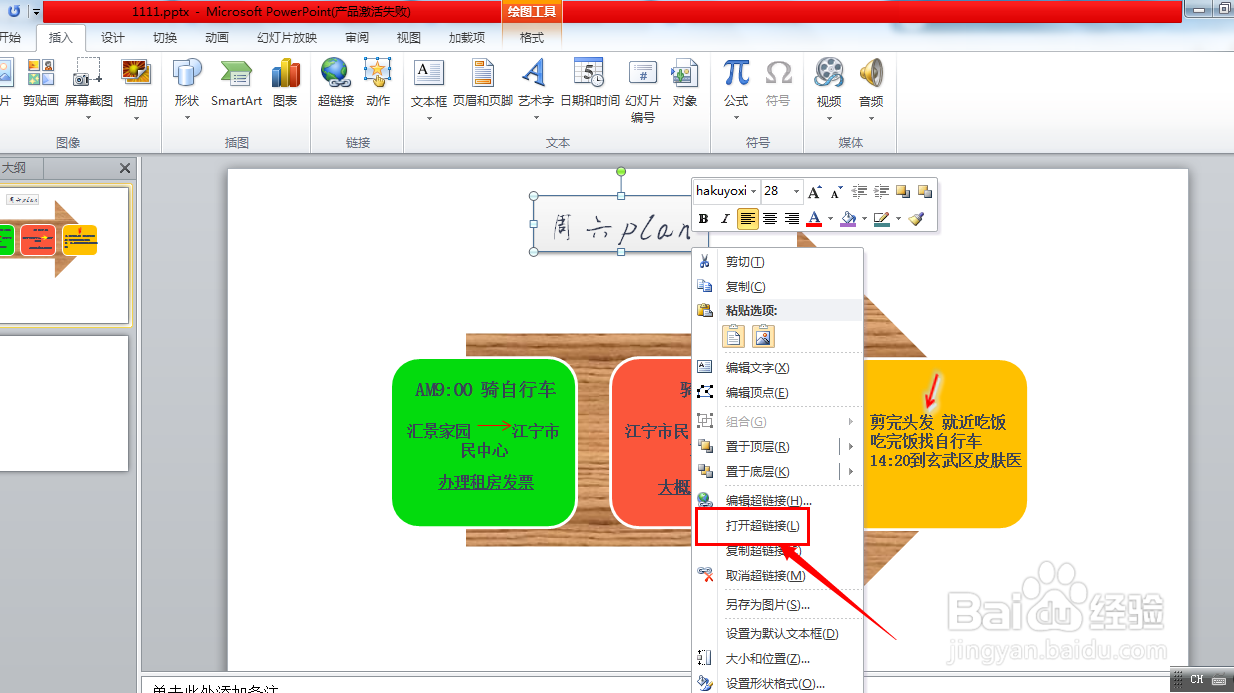Insert a Chart (图表)
Image resolution: width=1234 pixels, height=693 pixels.
click(x=285, y=82)
